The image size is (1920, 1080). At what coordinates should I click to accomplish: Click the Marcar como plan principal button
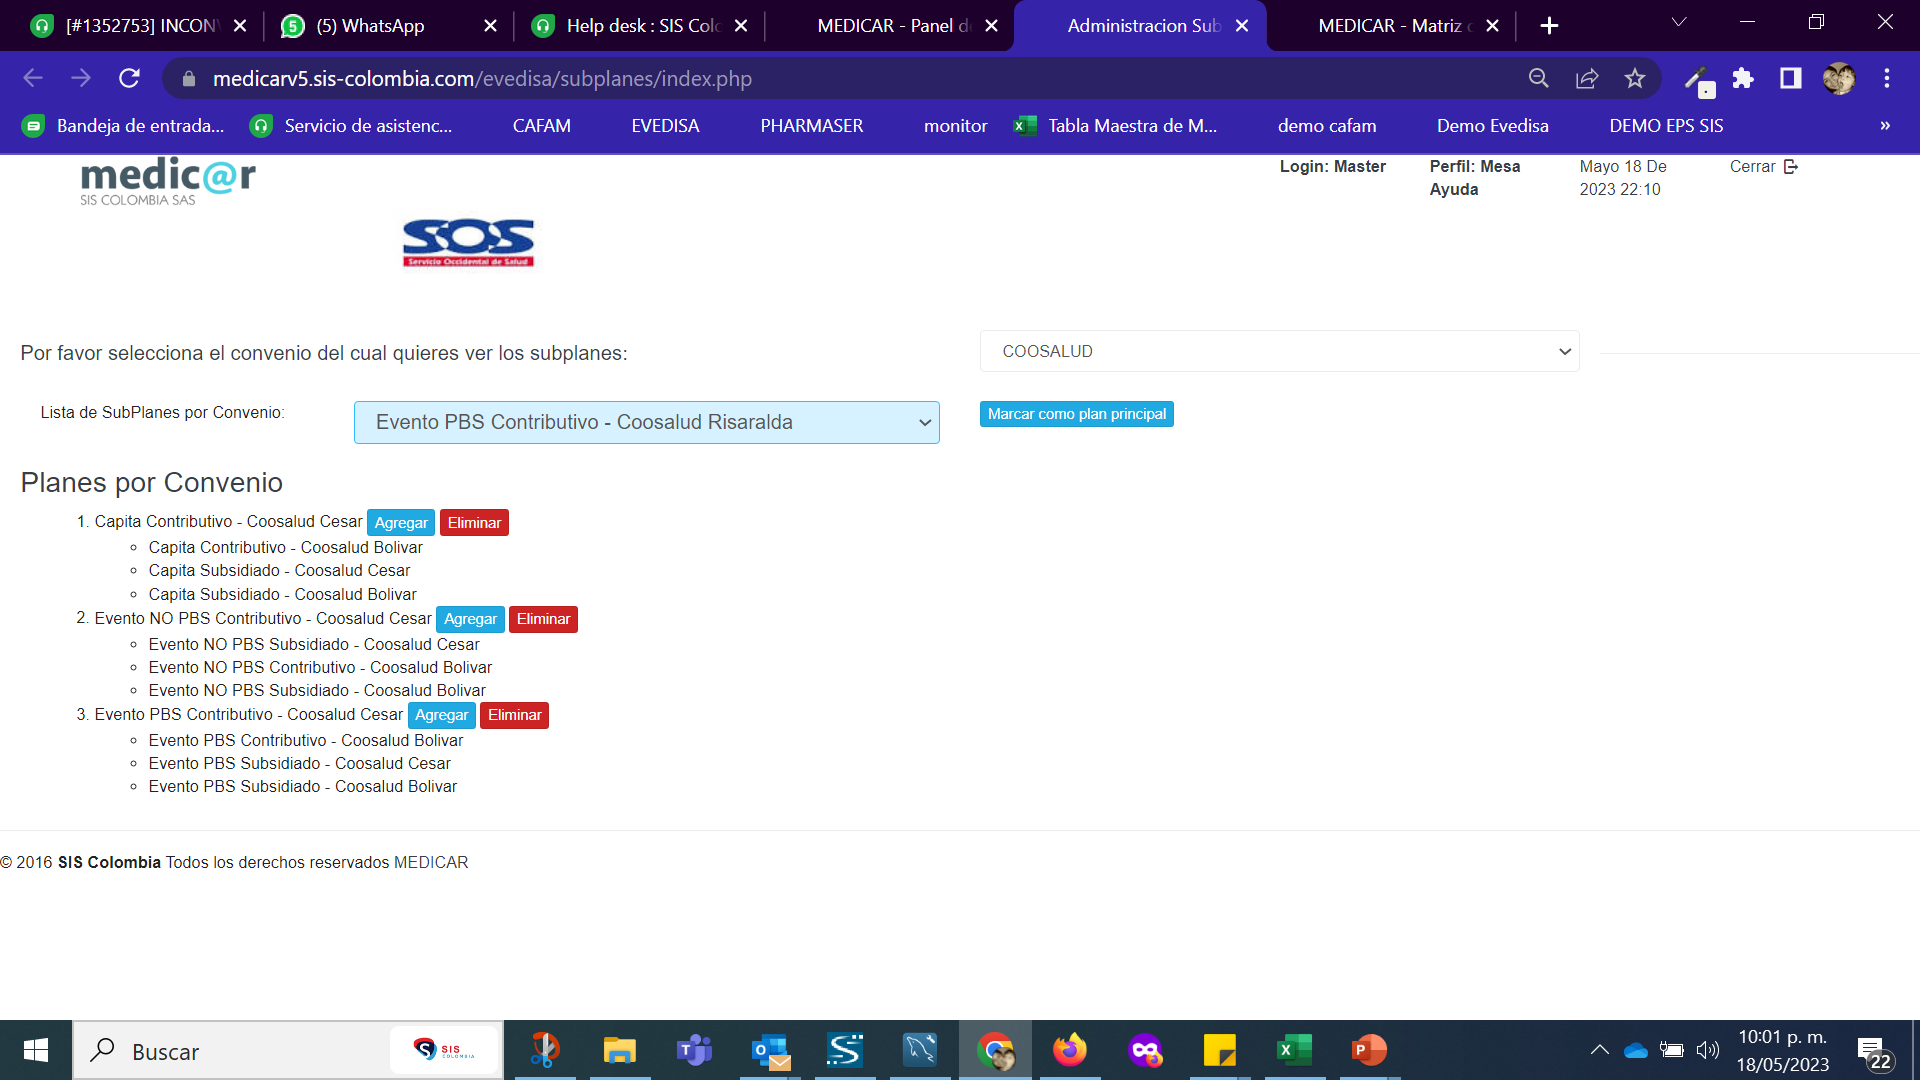tap(1076, 414)
